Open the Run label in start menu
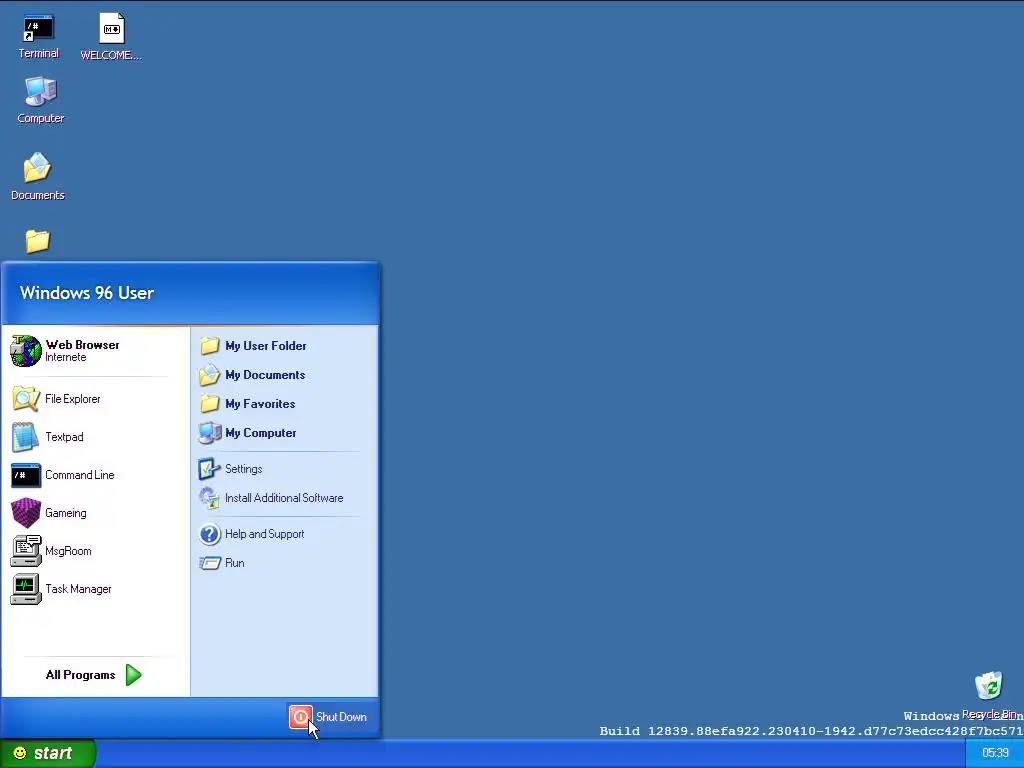Screen dimensions: 1024x768 click(x=234, y=563)
